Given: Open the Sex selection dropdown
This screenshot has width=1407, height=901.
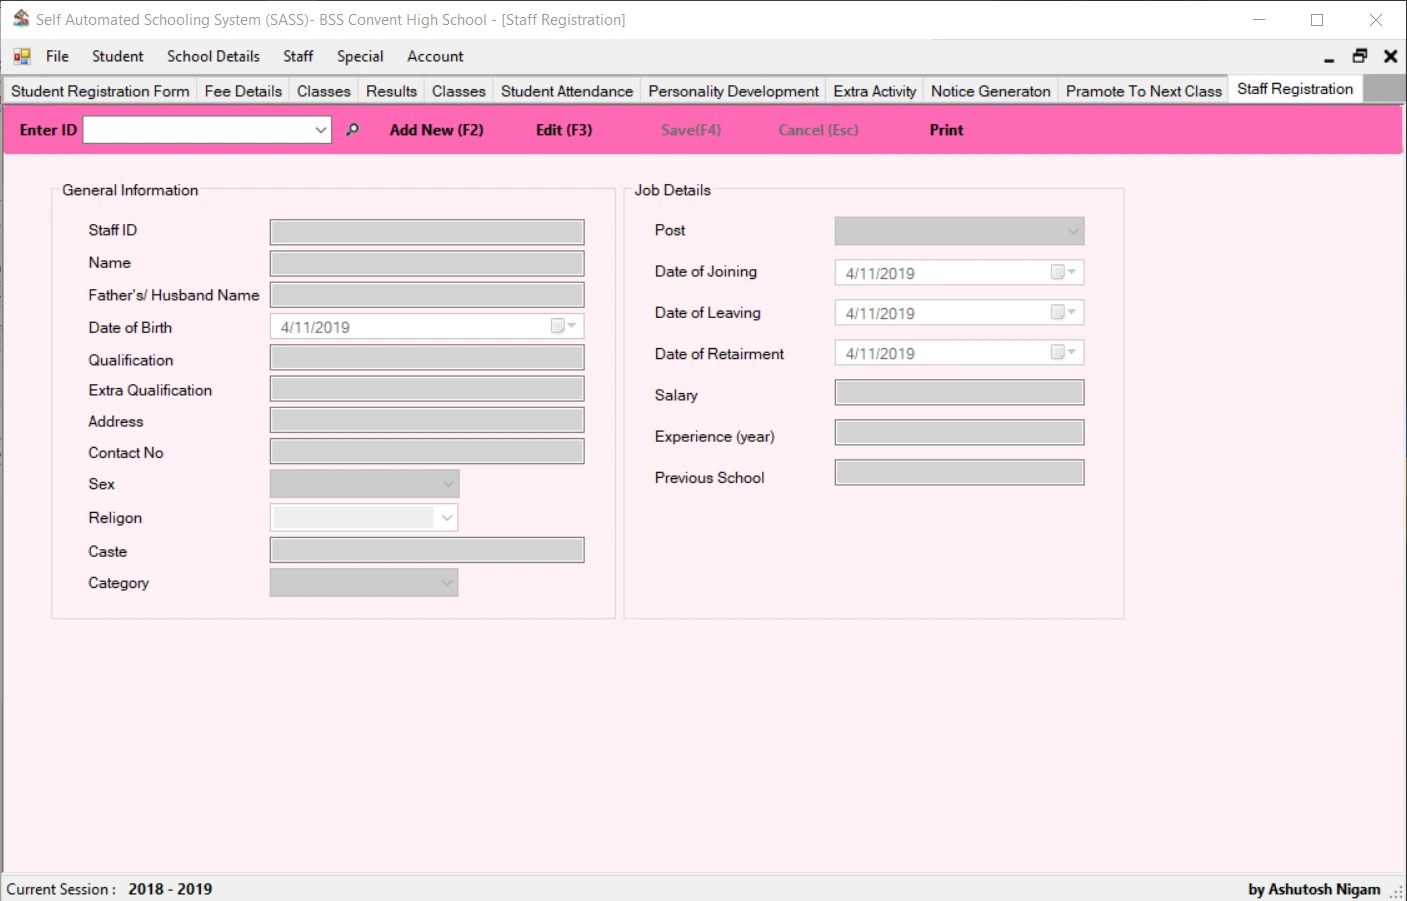Looking at the screenshot, I should (x=448, y=483).
